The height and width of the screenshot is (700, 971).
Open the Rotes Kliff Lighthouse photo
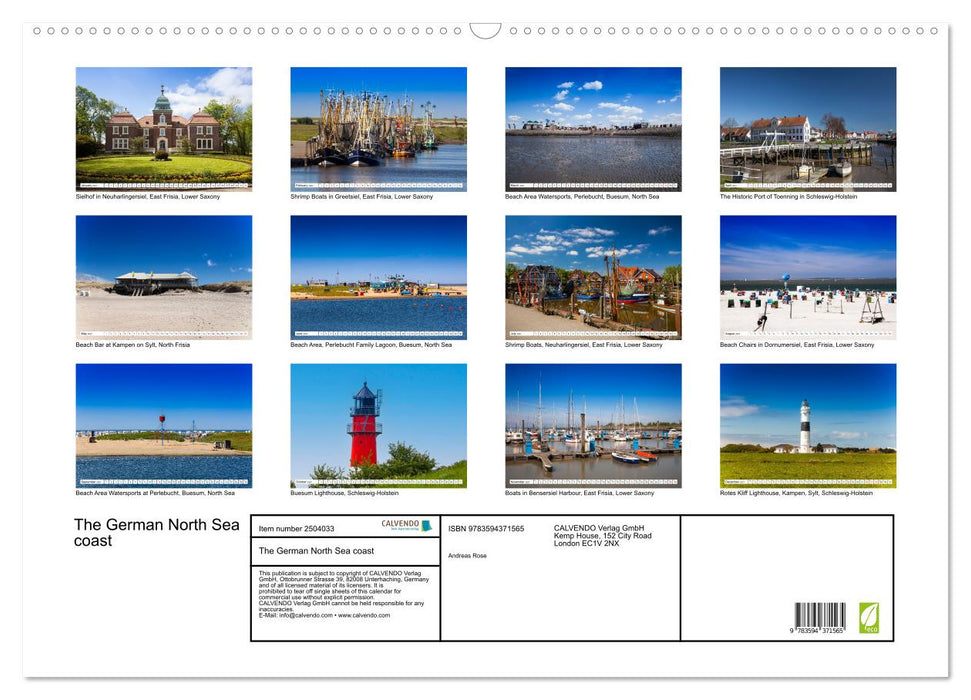(808, 426)
